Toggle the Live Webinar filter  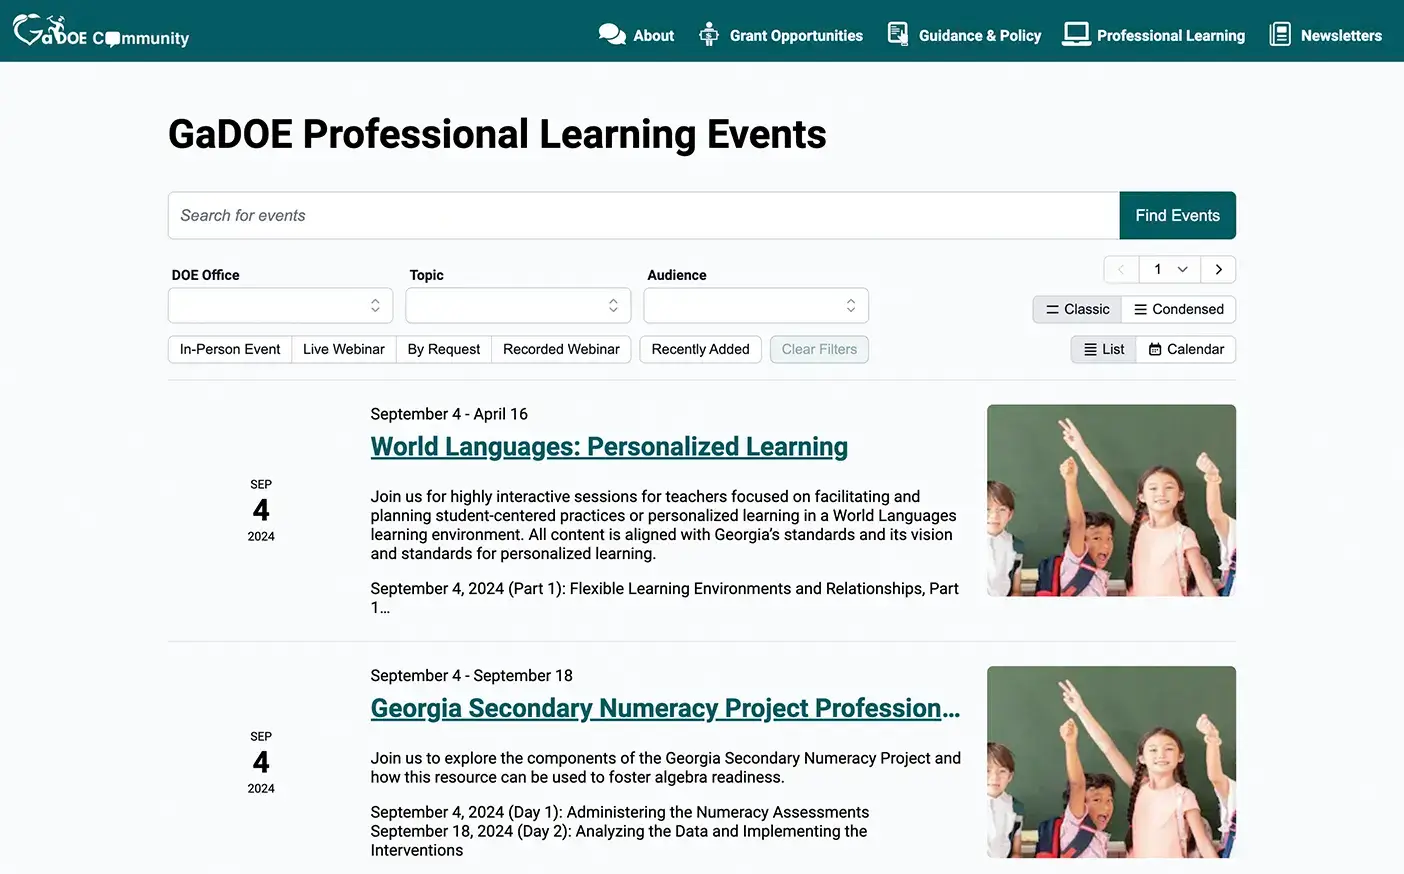(343, 349)
